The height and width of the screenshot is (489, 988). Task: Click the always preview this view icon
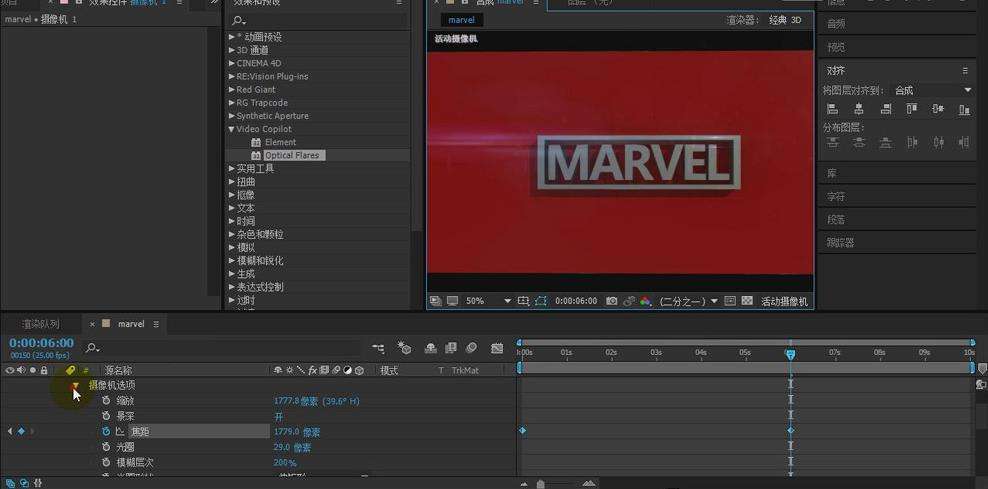435,301
